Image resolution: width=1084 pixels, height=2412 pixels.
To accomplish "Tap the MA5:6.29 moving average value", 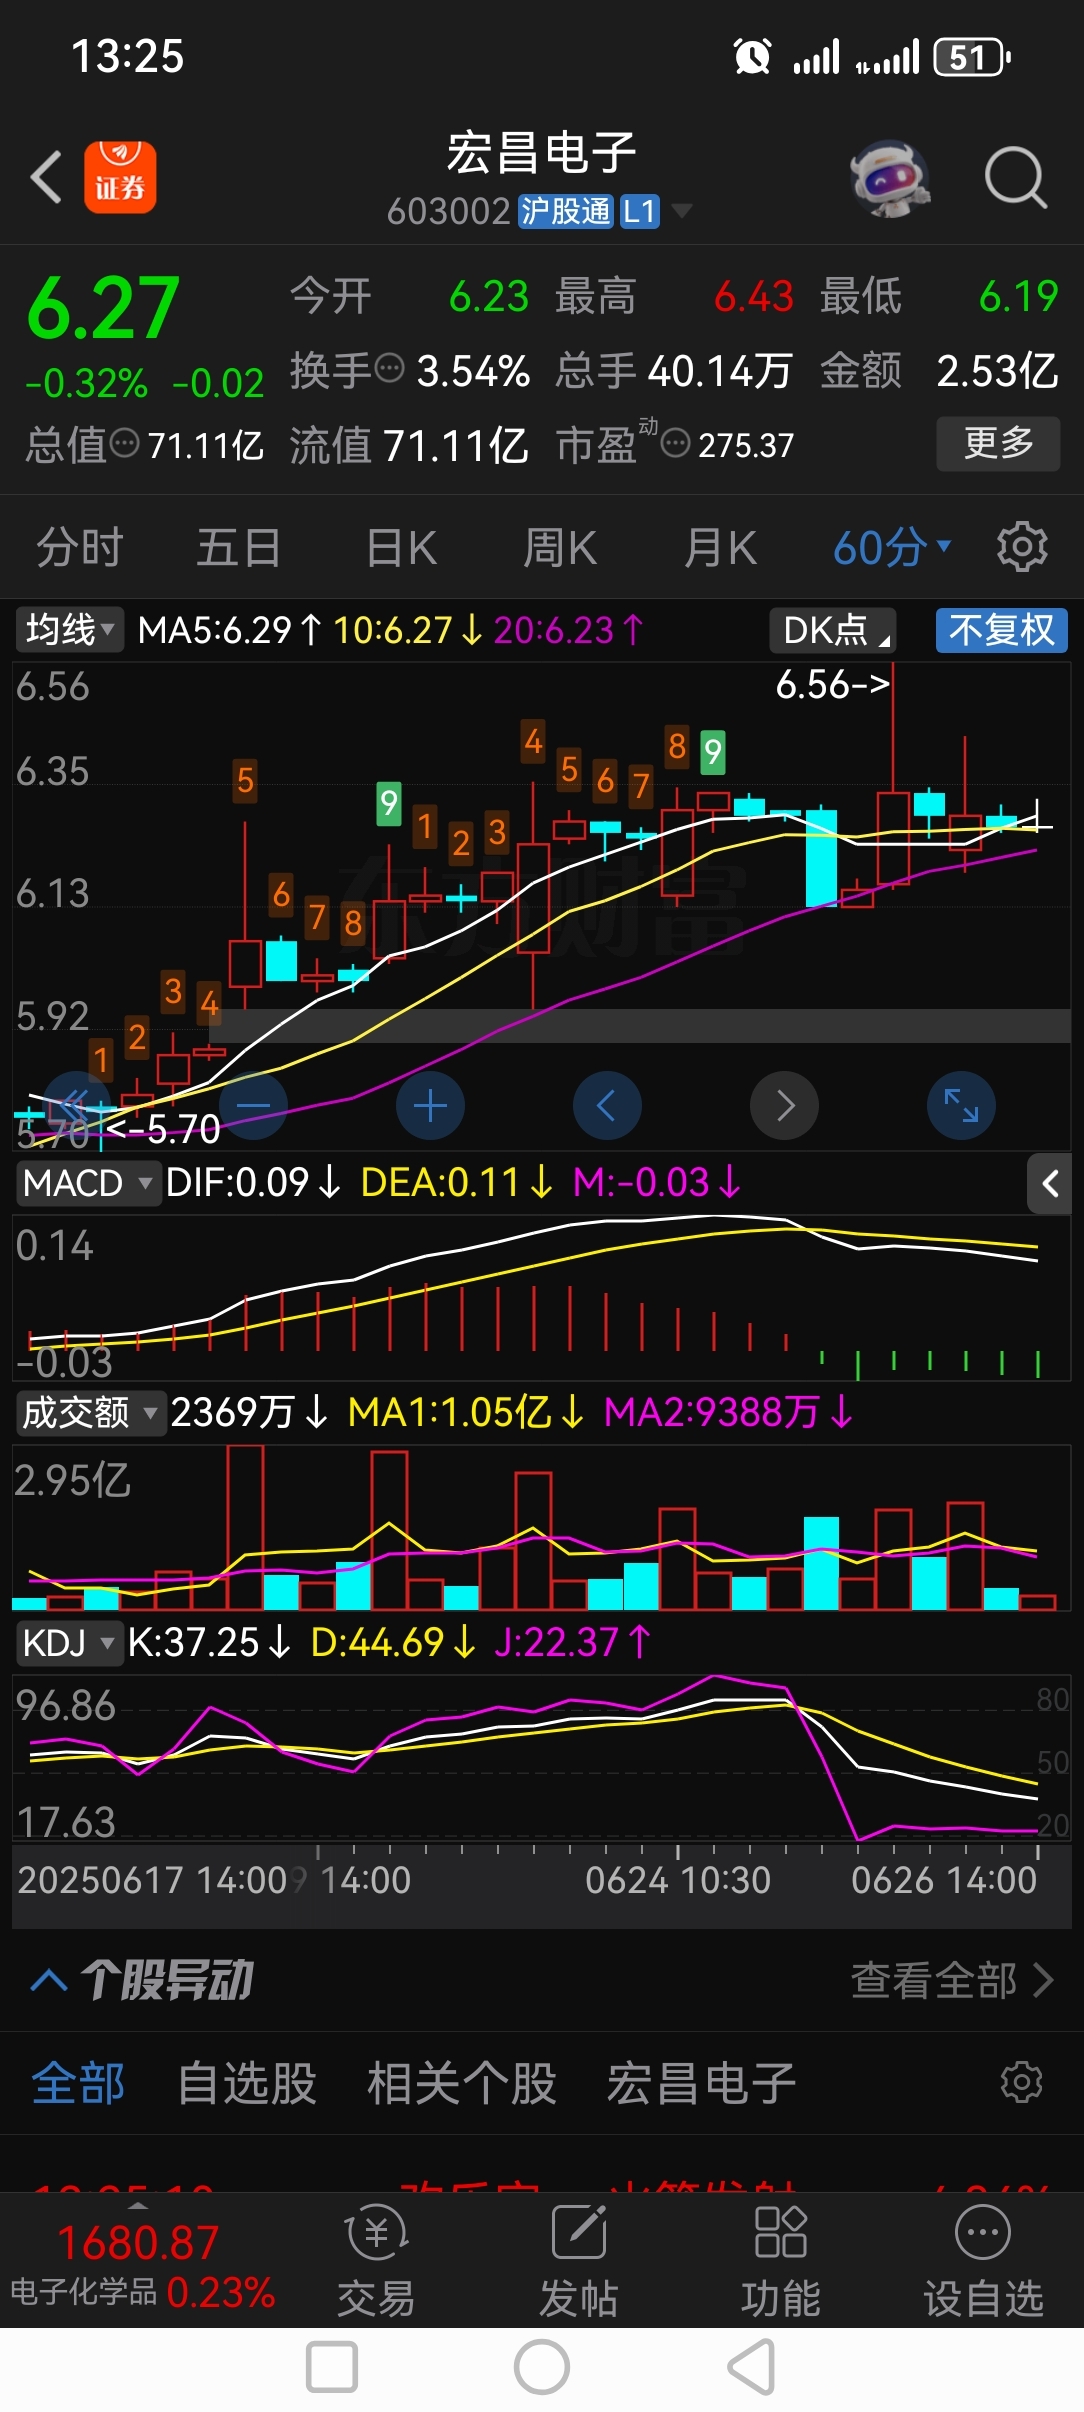I will point(230,630).
